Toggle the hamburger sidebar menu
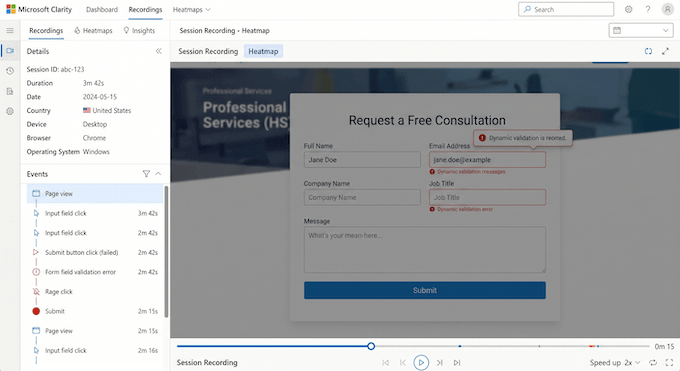This screenshot has width=680, height=371. point(10,30)
